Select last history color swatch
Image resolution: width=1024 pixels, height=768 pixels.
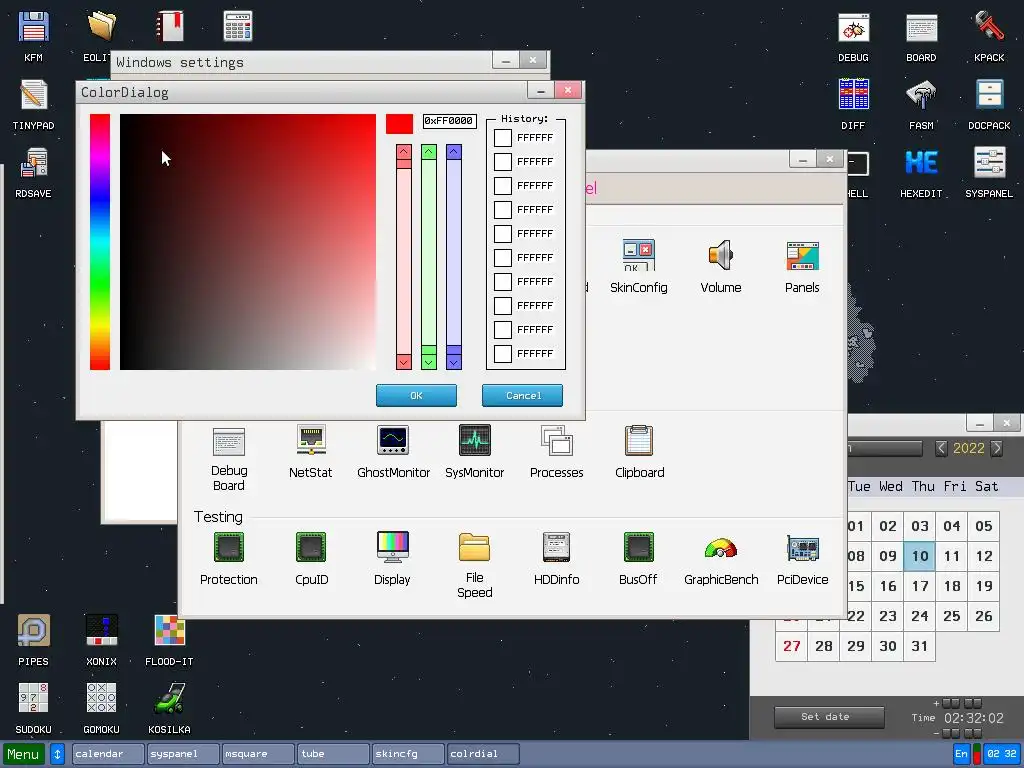point(502,353)
